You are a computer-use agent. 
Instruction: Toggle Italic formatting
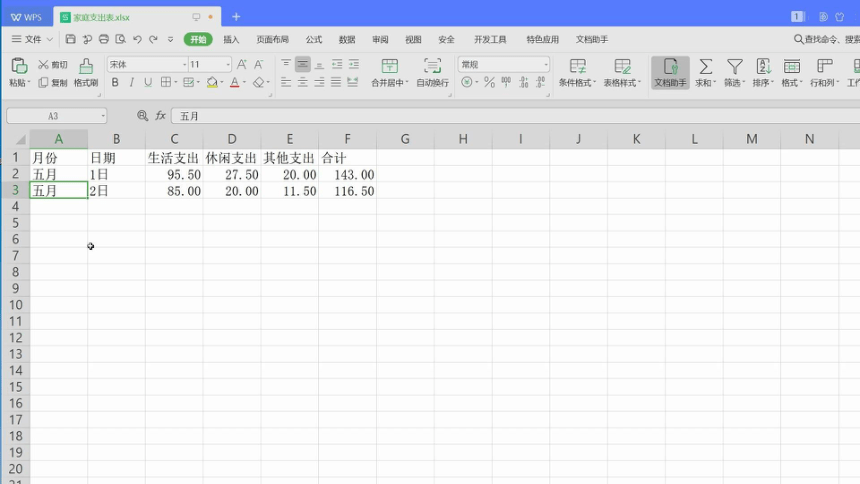[x=132, y=82]
